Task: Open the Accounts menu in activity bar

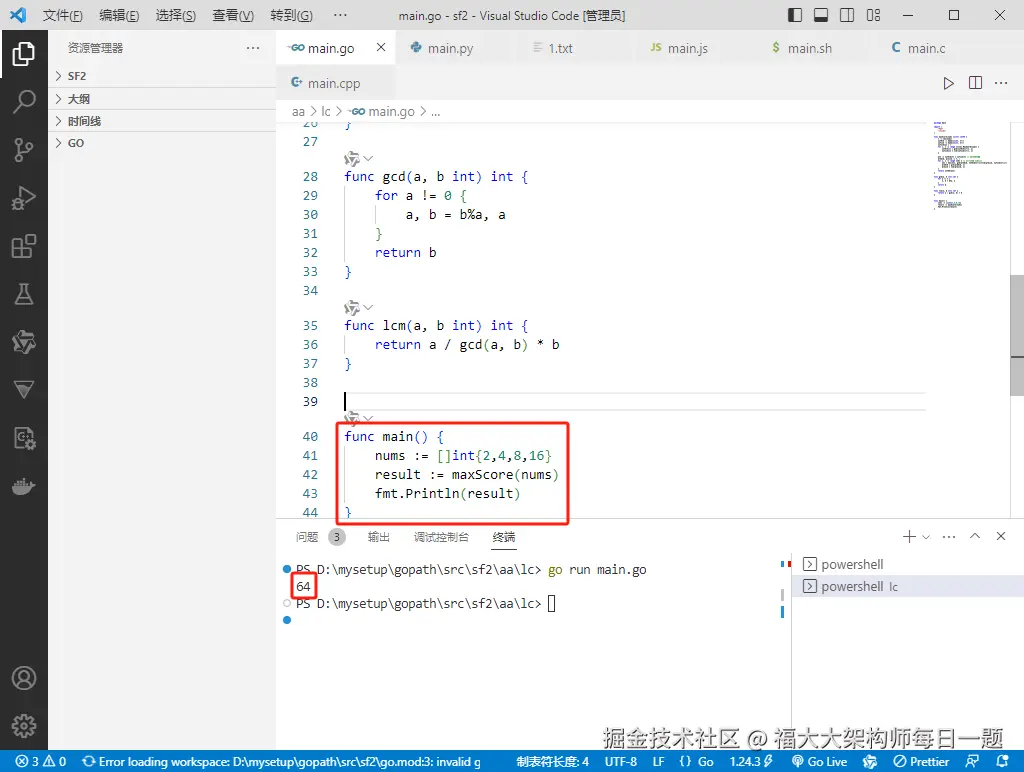Action: click(x=24, y=678)
